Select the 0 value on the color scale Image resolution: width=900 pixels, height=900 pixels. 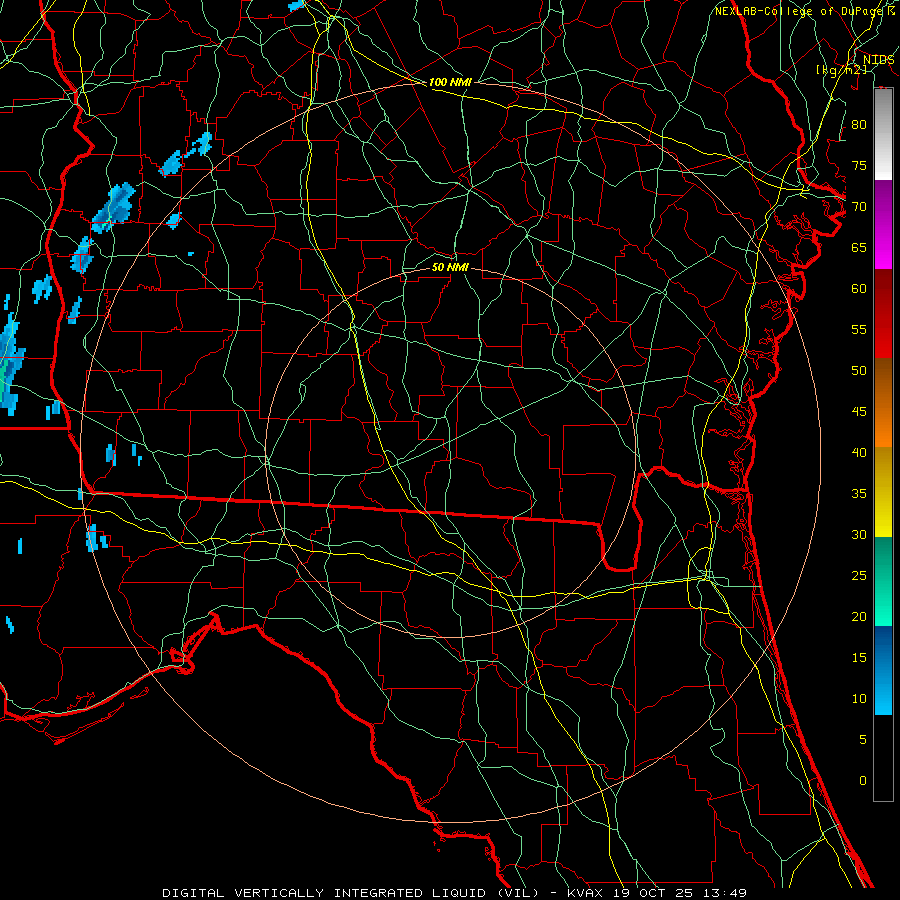tap(863, 781)
